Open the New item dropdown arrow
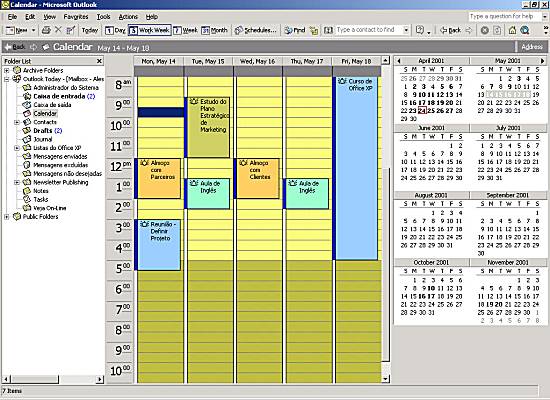Image resolution: width=550 pixels, height=400 pixels. [33, 31]
